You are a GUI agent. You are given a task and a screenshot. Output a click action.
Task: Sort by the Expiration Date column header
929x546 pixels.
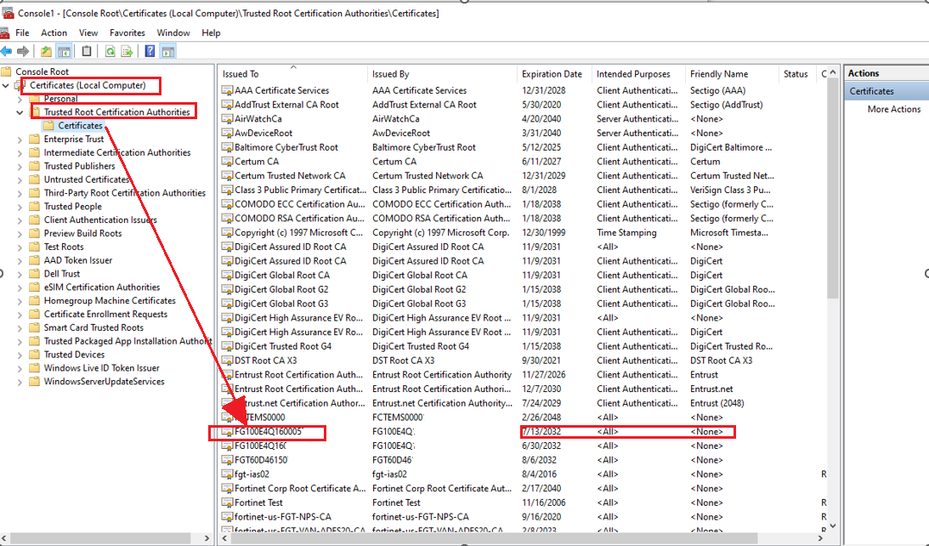click(x=551, y=74)
